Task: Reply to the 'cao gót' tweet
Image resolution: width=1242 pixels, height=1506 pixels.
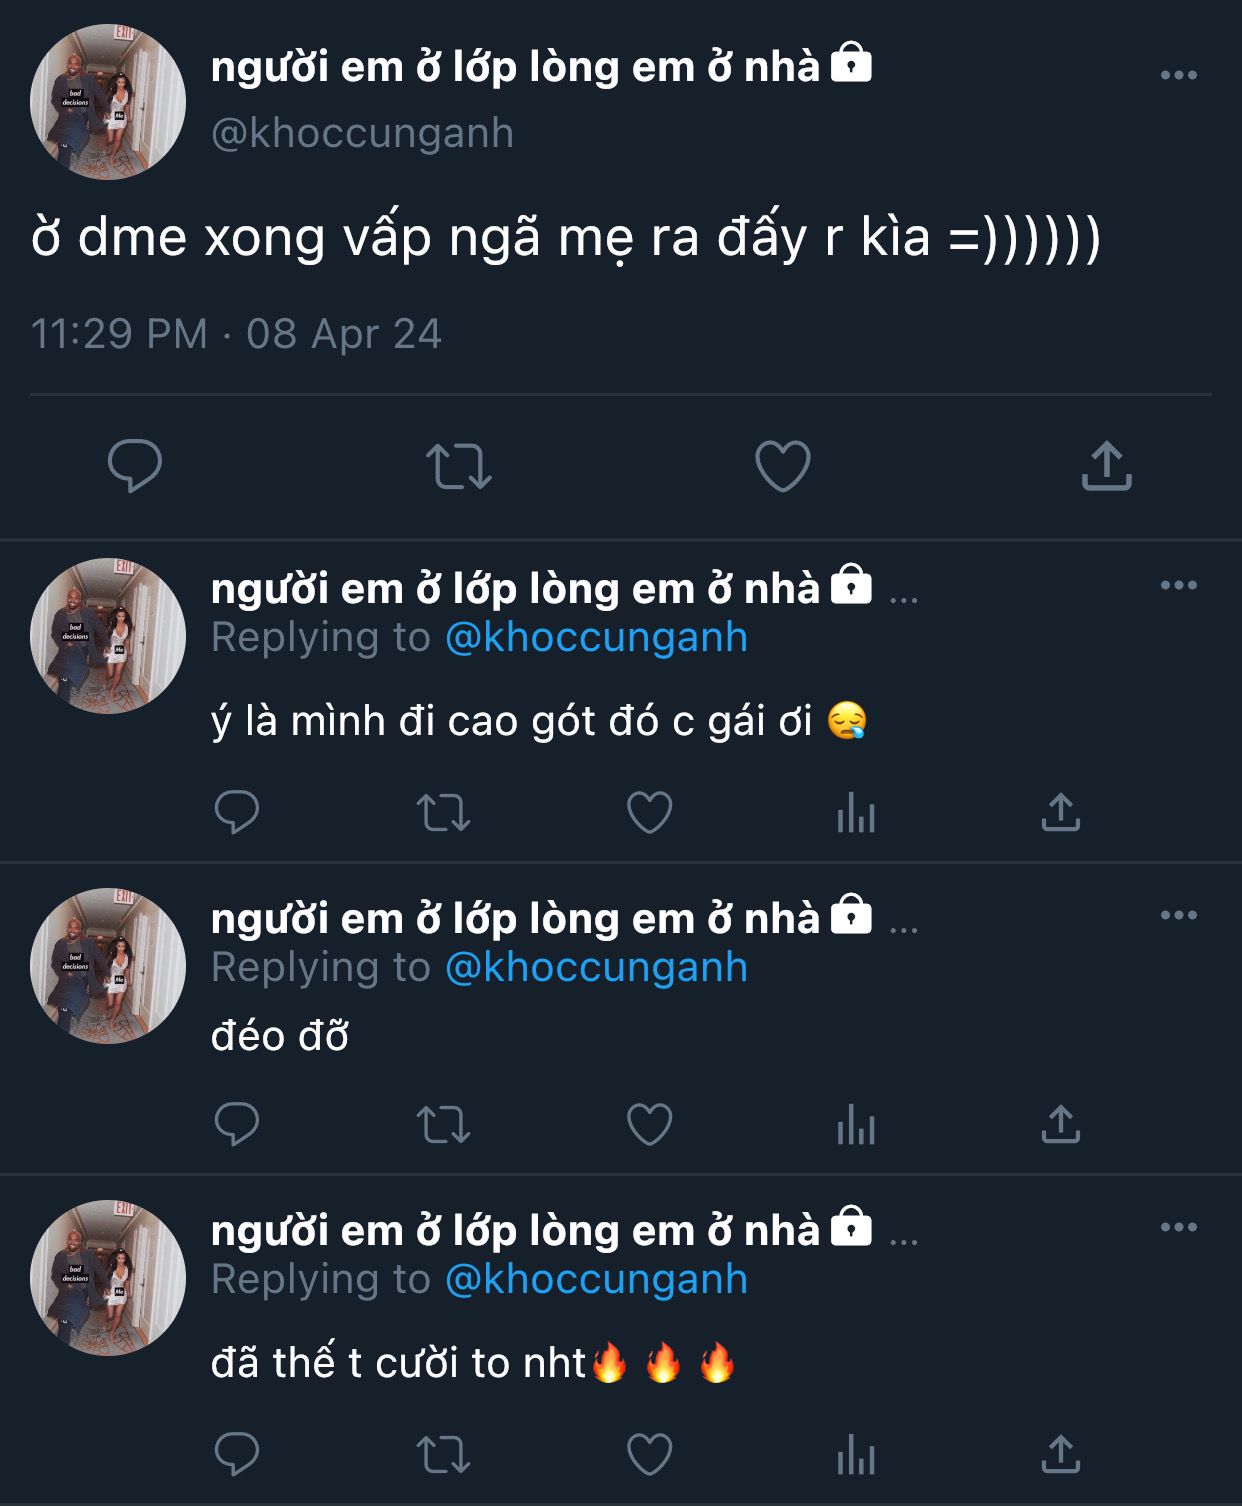Action: point(237,812)
